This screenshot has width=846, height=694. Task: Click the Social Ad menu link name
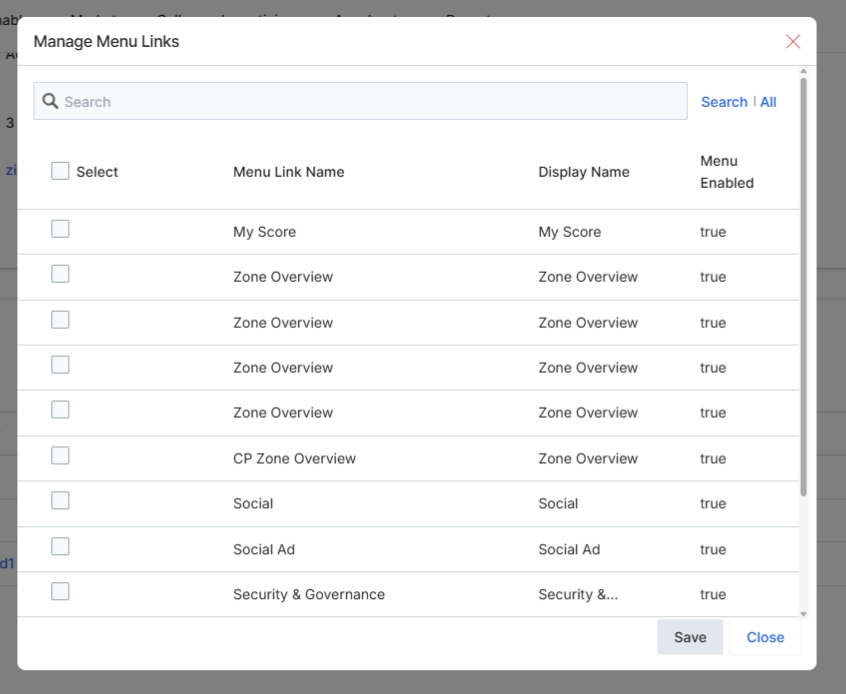(264, 549)
